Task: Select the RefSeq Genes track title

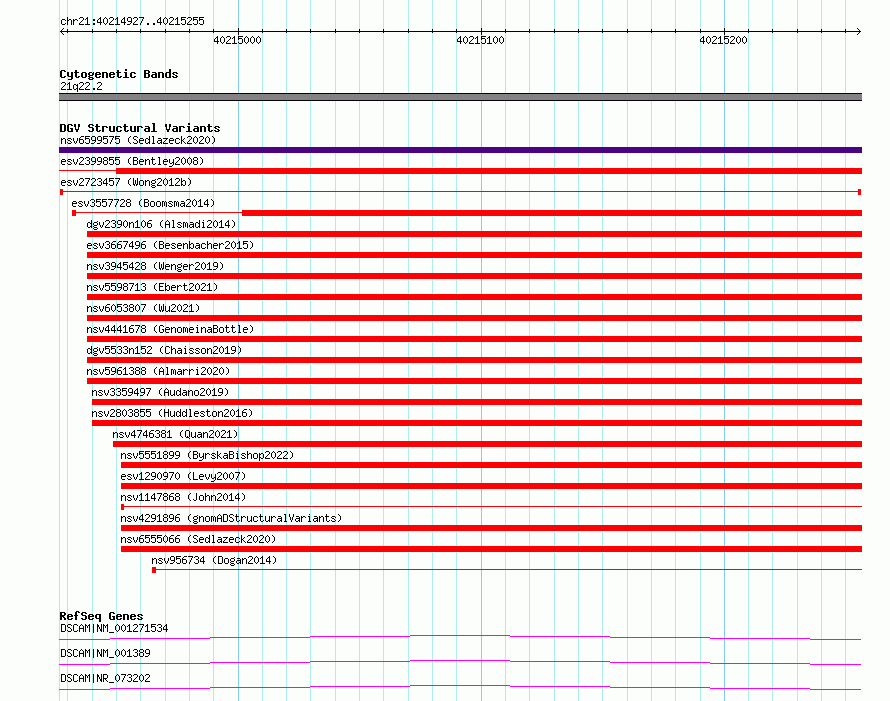Action: click(101, 616)
